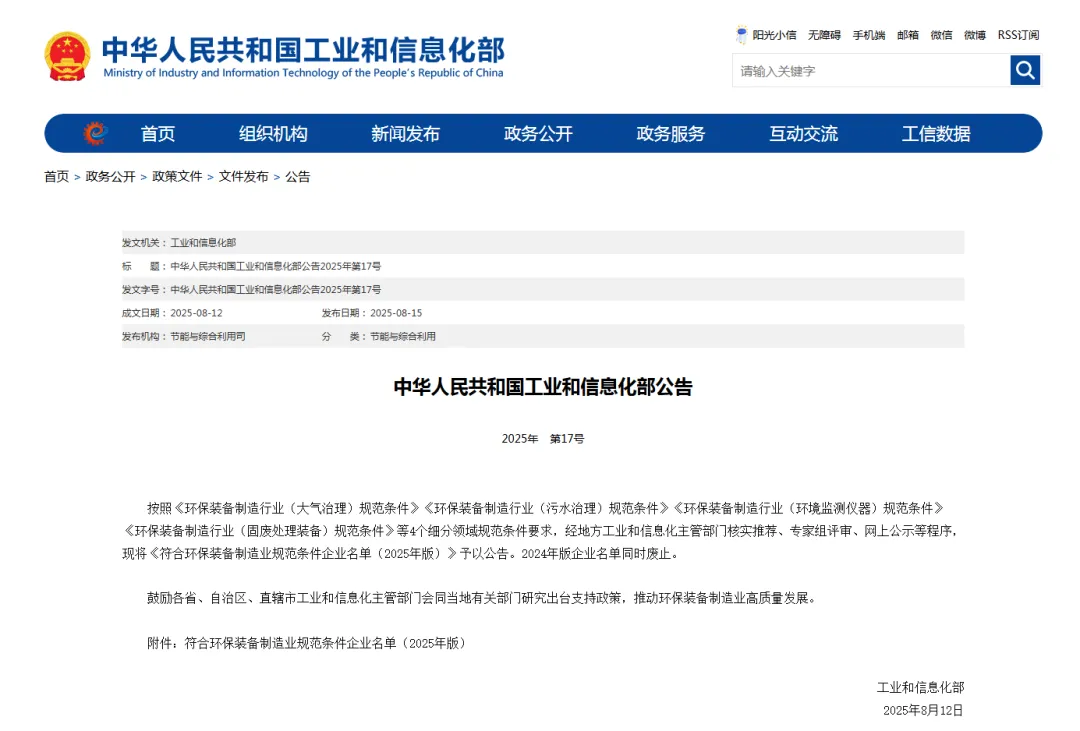Click the 发文机关 value 工业和信息化部
Viewport: 1080px width, 731px height.
(x=203, y=243)
